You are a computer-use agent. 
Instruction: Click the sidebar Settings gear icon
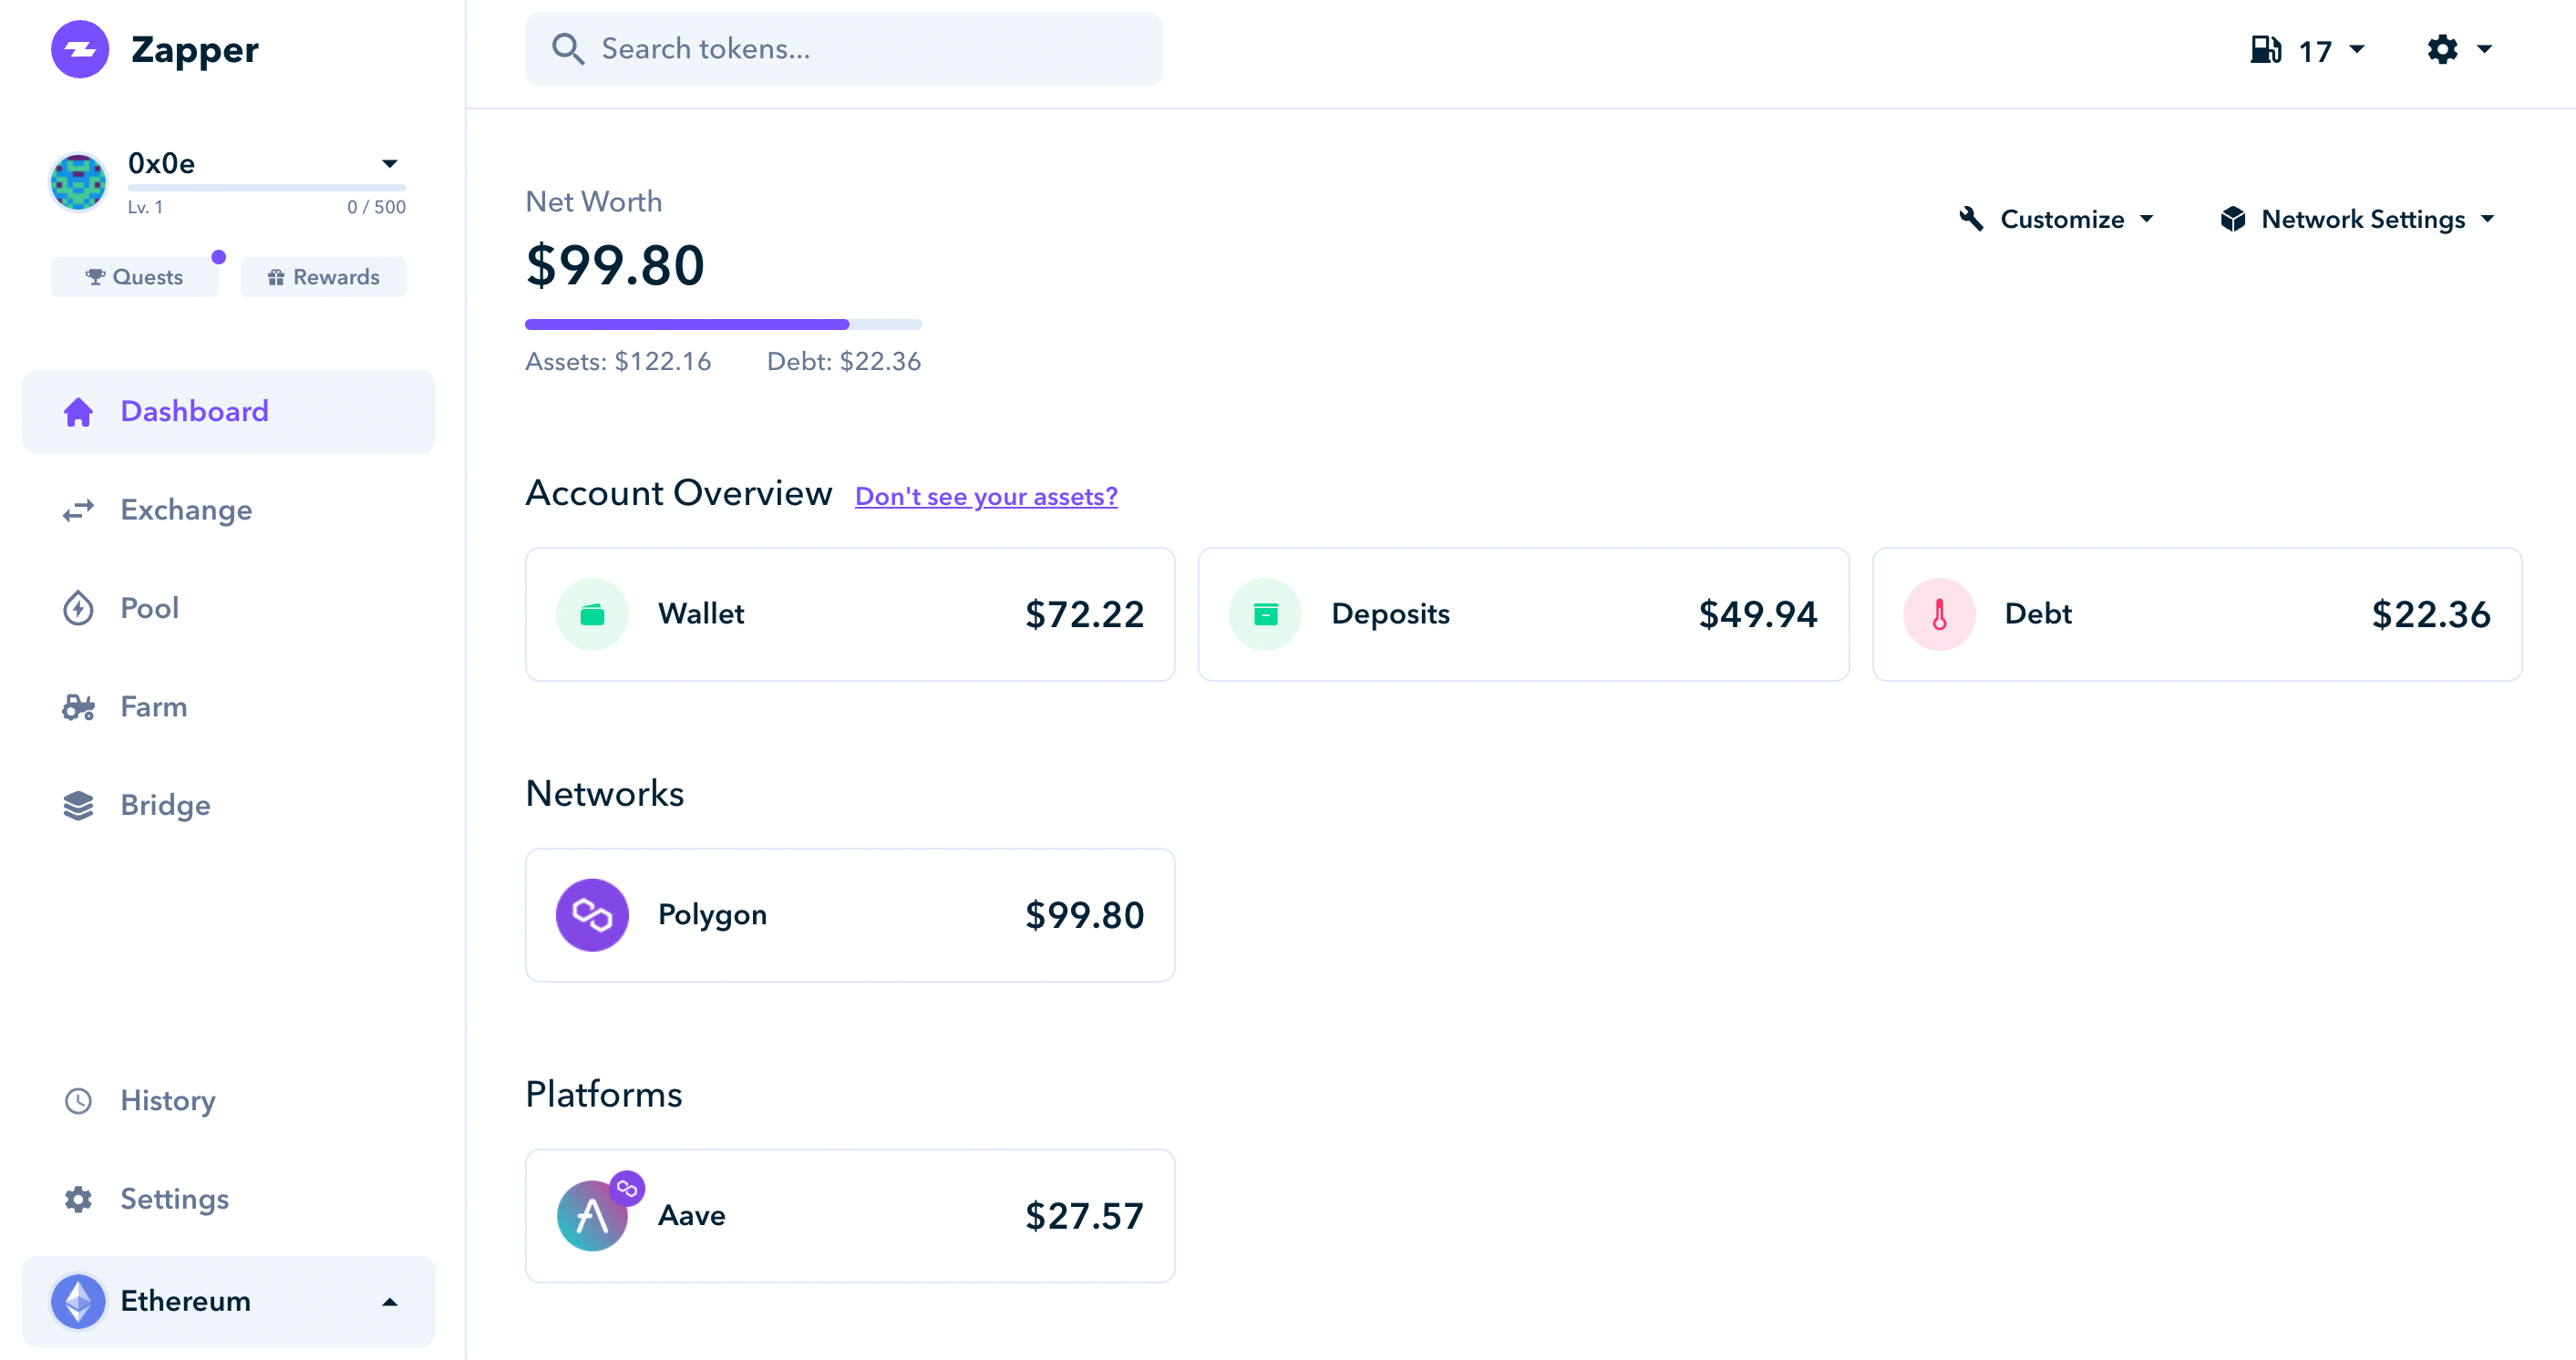pyautogui.click(x=78, y=1199)
